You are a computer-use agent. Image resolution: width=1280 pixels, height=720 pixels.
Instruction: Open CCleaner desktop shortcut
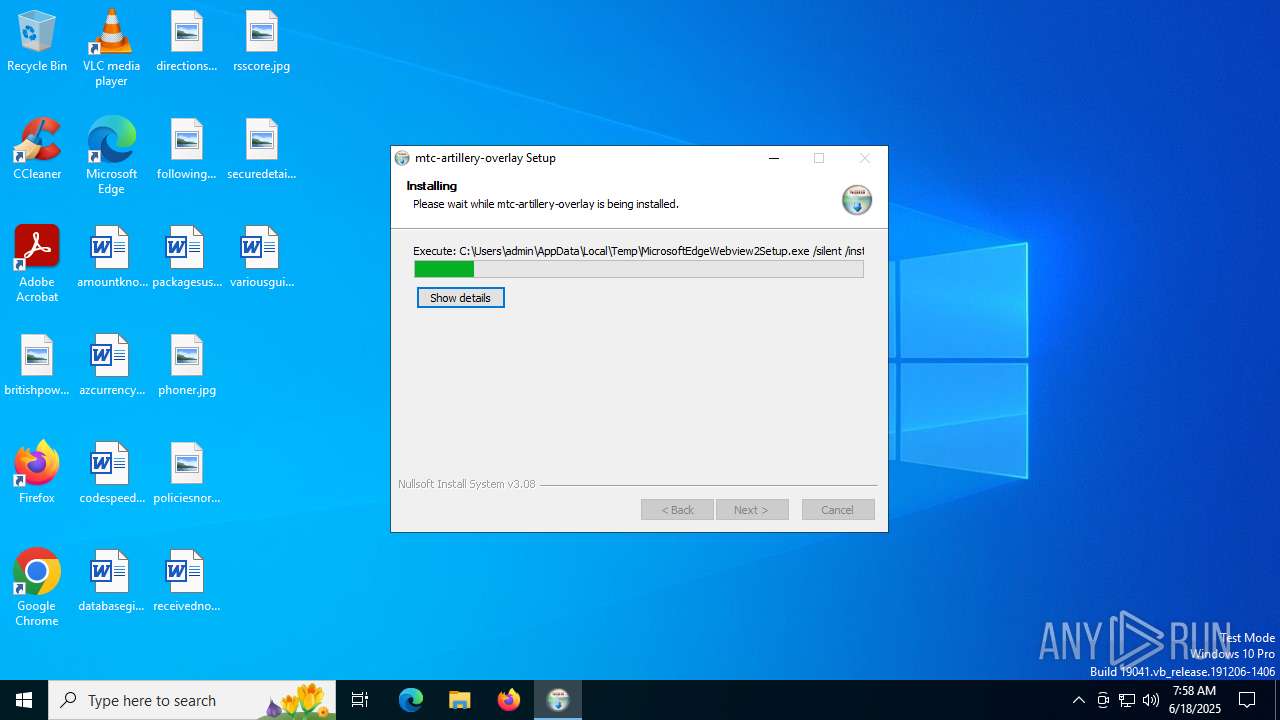(x=37, y=150)
